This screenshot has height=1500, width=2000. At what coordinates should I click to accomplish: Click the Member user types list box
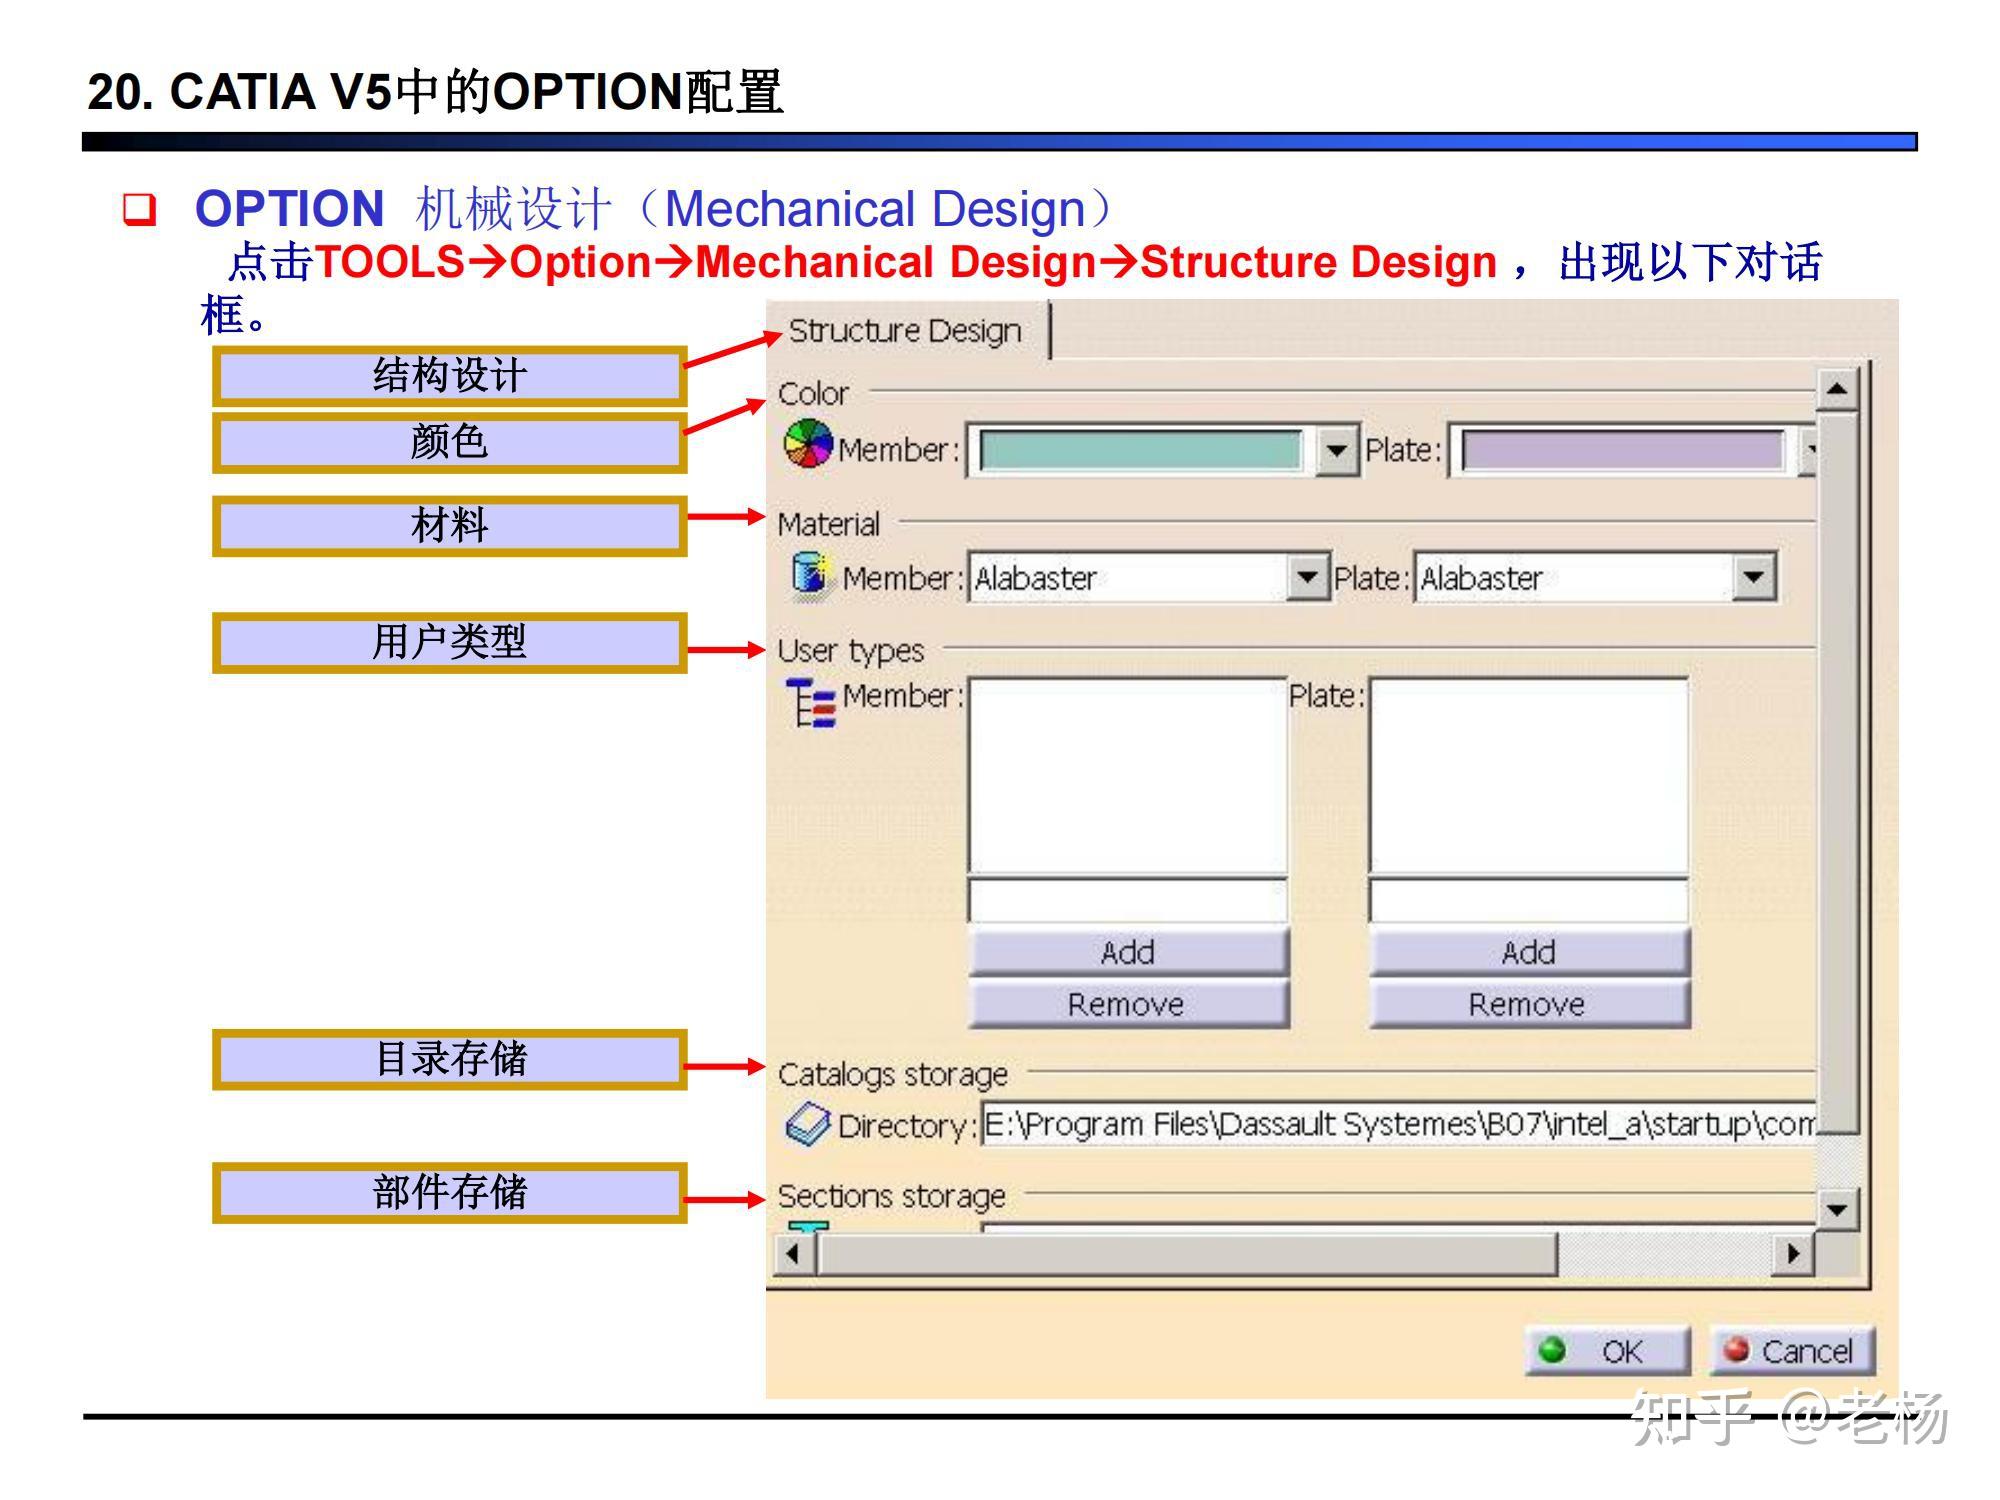(x=1127, y=776)
